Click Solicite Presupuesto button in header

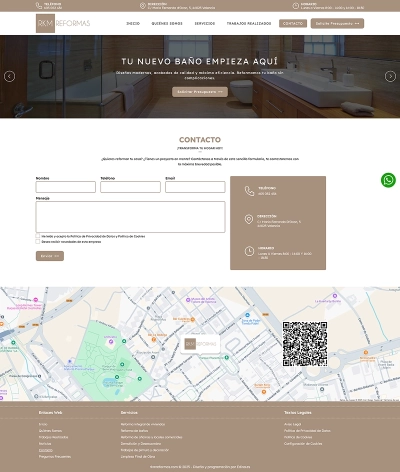(337, 23)
